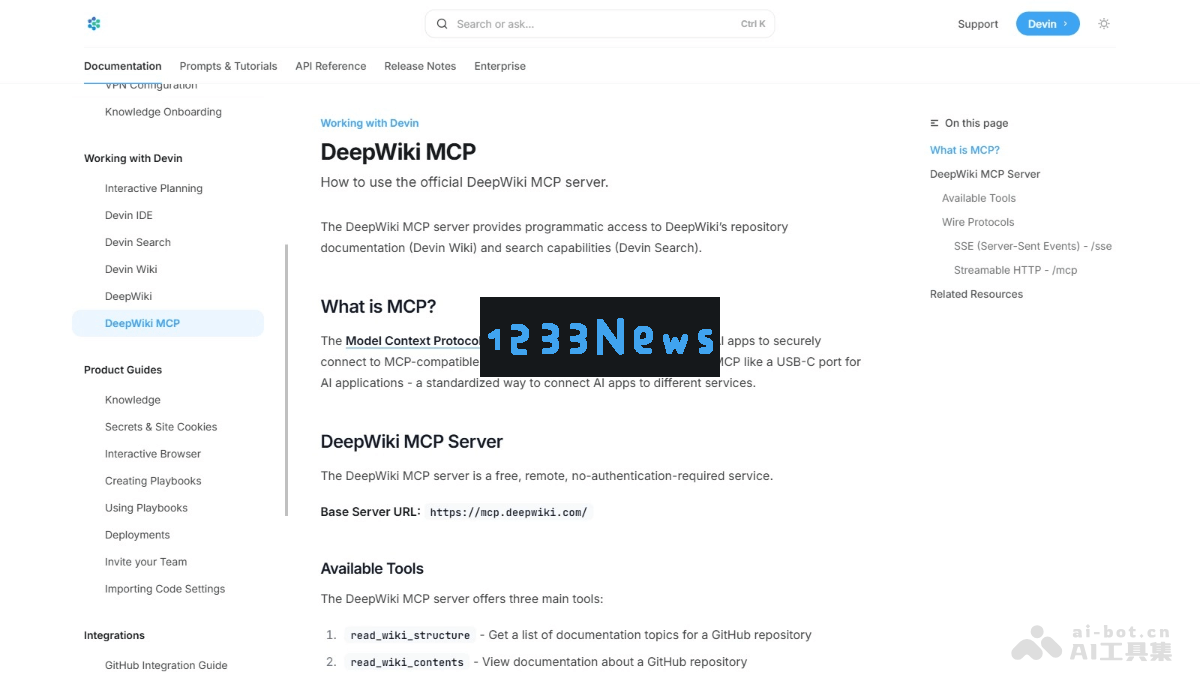The image size is (1200, 675).
Task: Open Devin Search sidebar item
Action: click(138, 242)
